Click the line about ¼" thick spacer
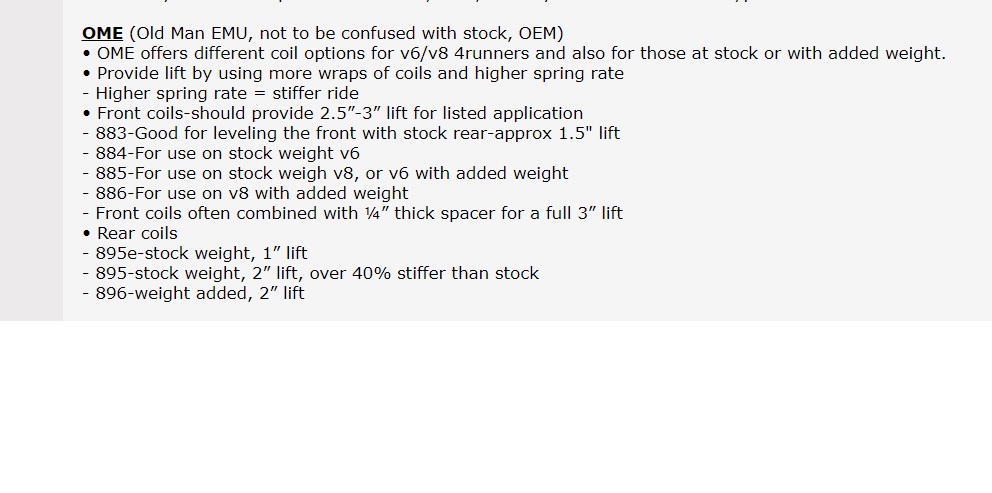Screen dimensions: 992x493 pyautogui.click(x=352, y=213)
